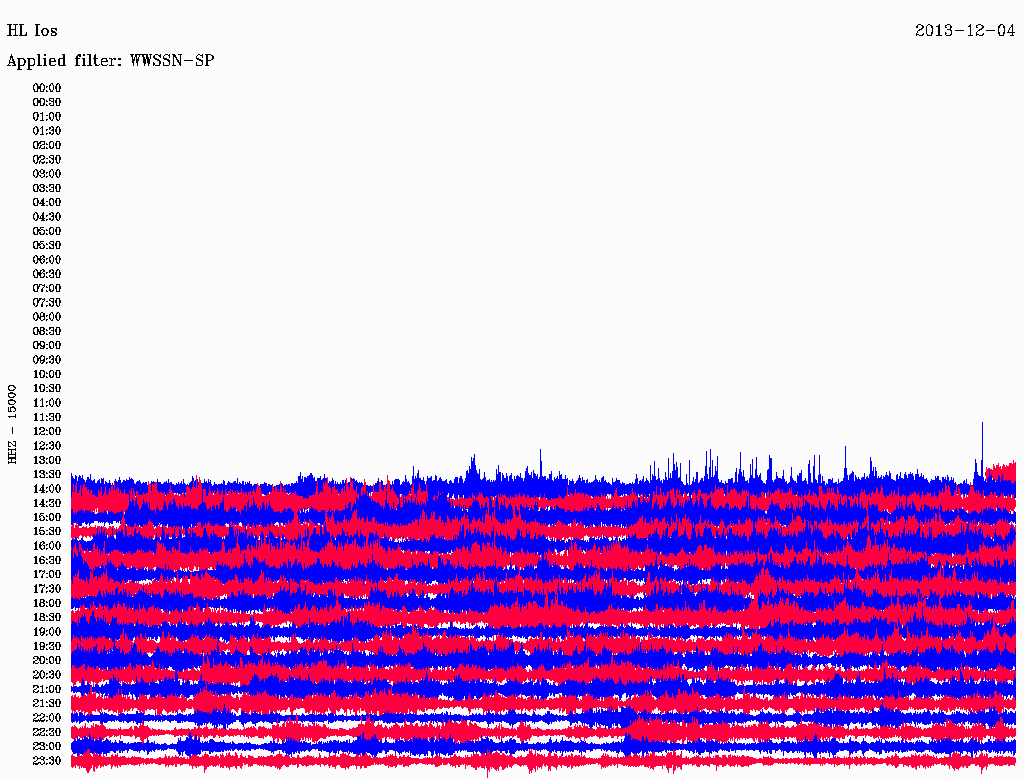Click the 23:00 time label

(47, 746)
